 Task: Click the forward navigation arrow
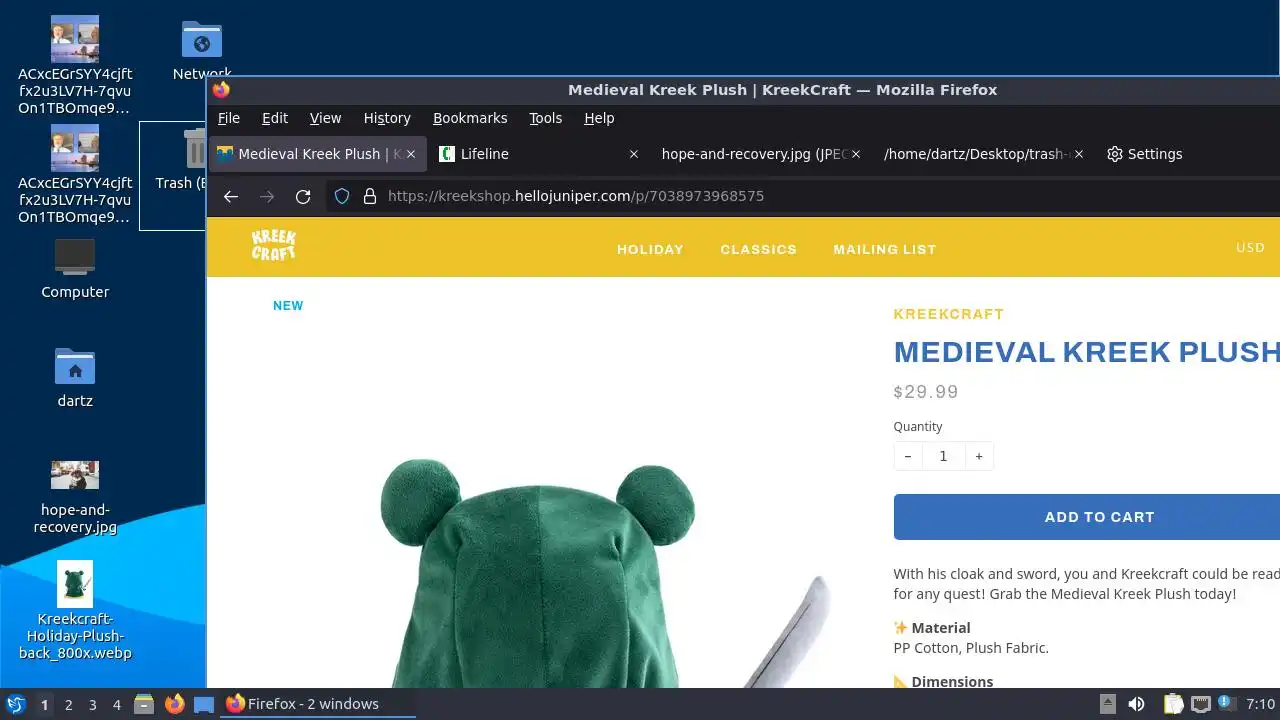point(267,196)
